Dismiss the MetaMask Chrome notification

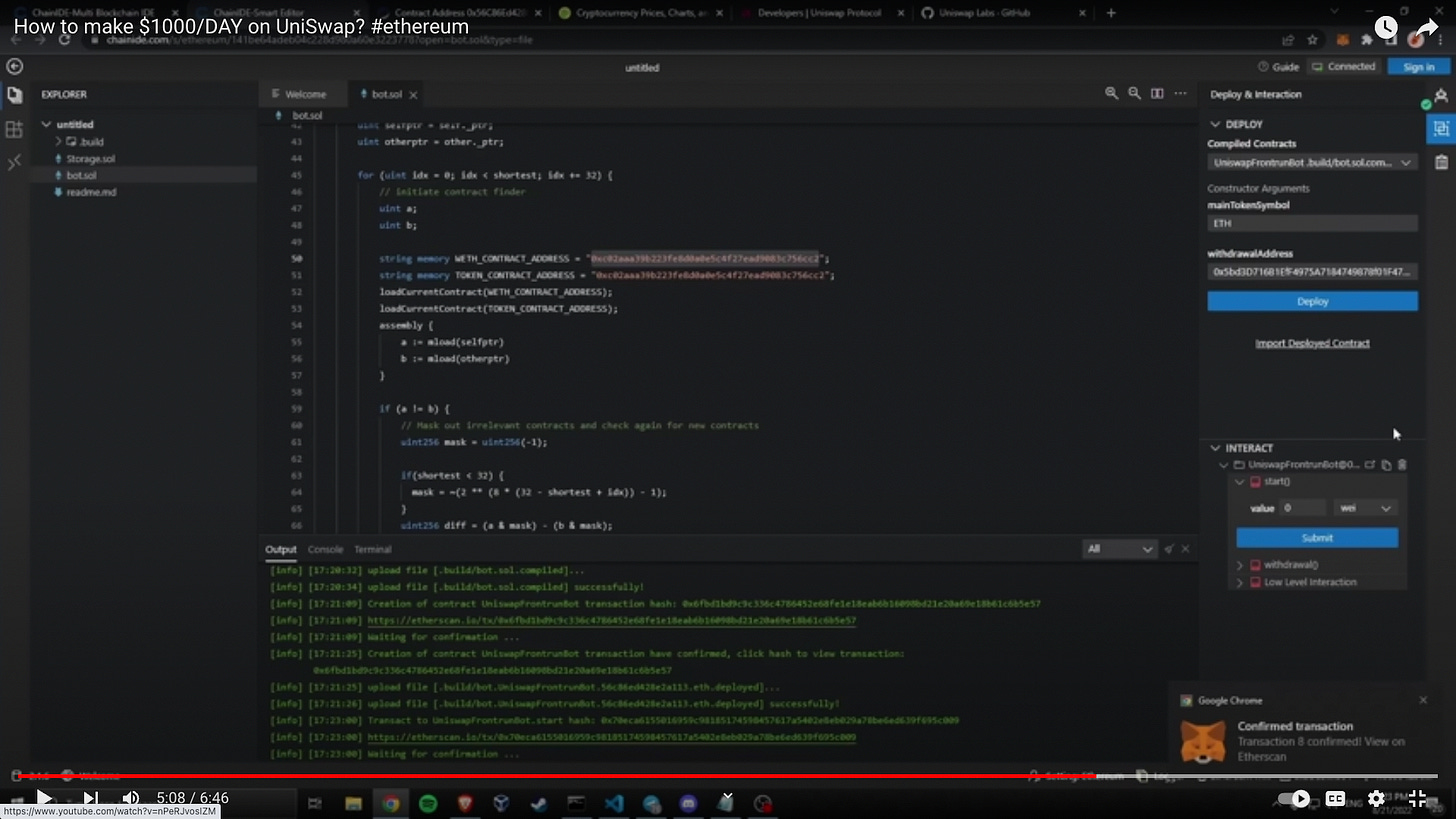[x=1423, y=700]
